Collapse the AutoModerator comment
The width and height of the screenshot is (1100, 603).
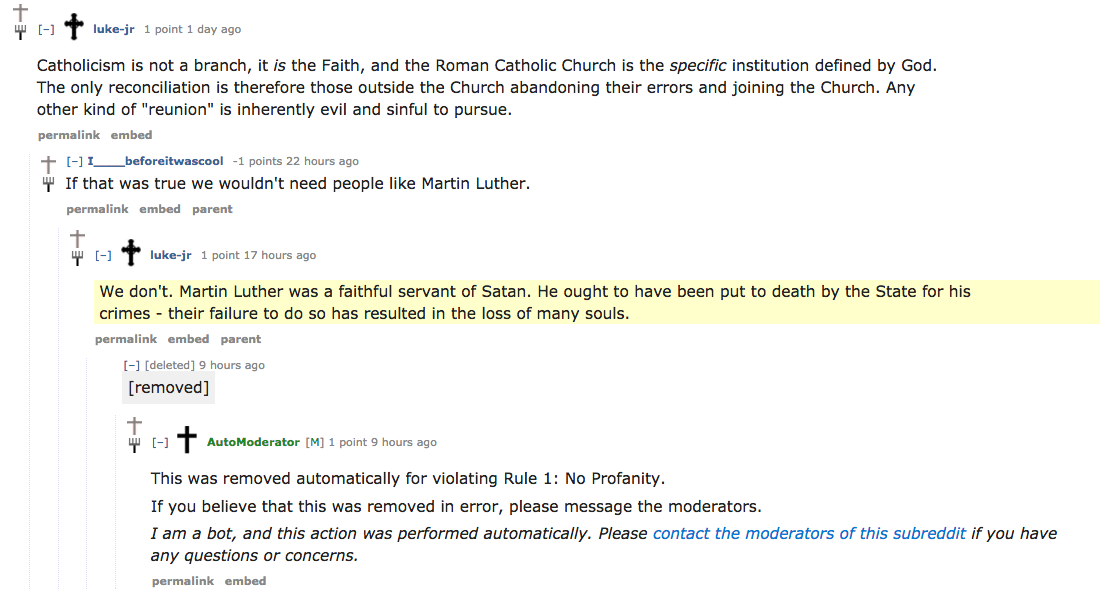(160, 442)
